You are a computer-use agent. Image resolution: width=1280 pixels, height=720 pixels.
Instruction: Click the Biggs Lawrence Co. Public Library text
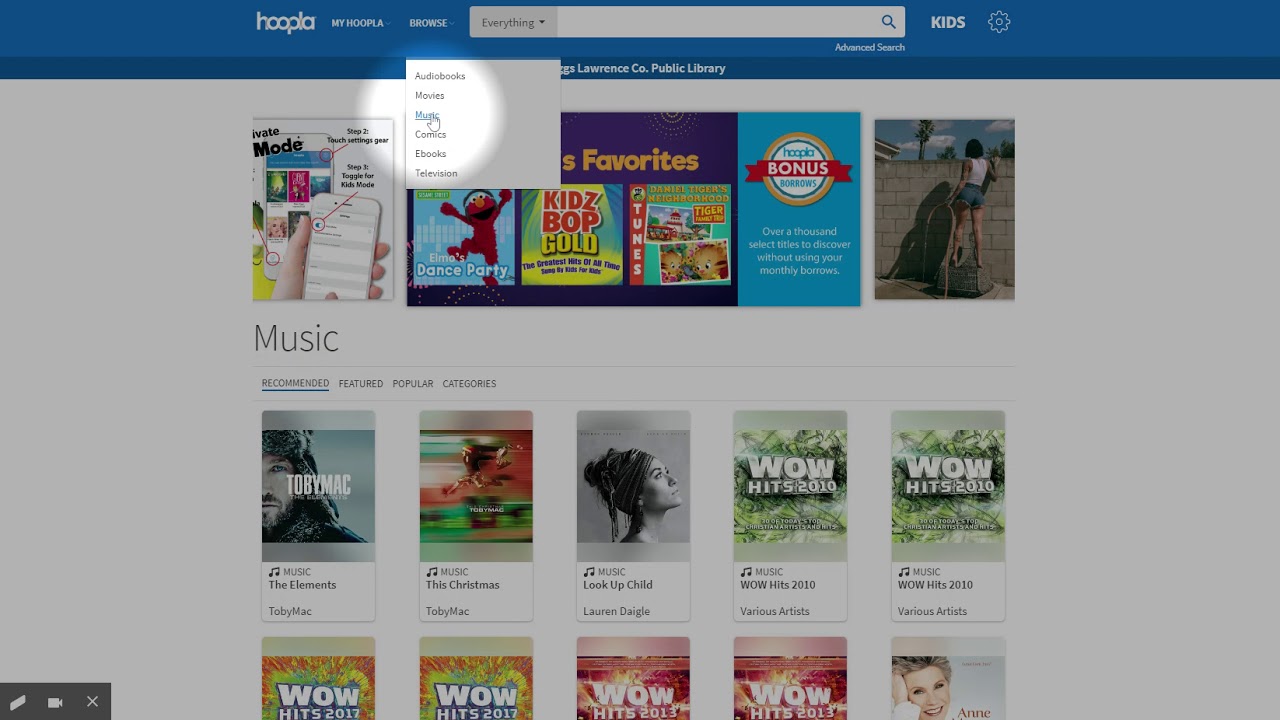[x=643, y=68]
